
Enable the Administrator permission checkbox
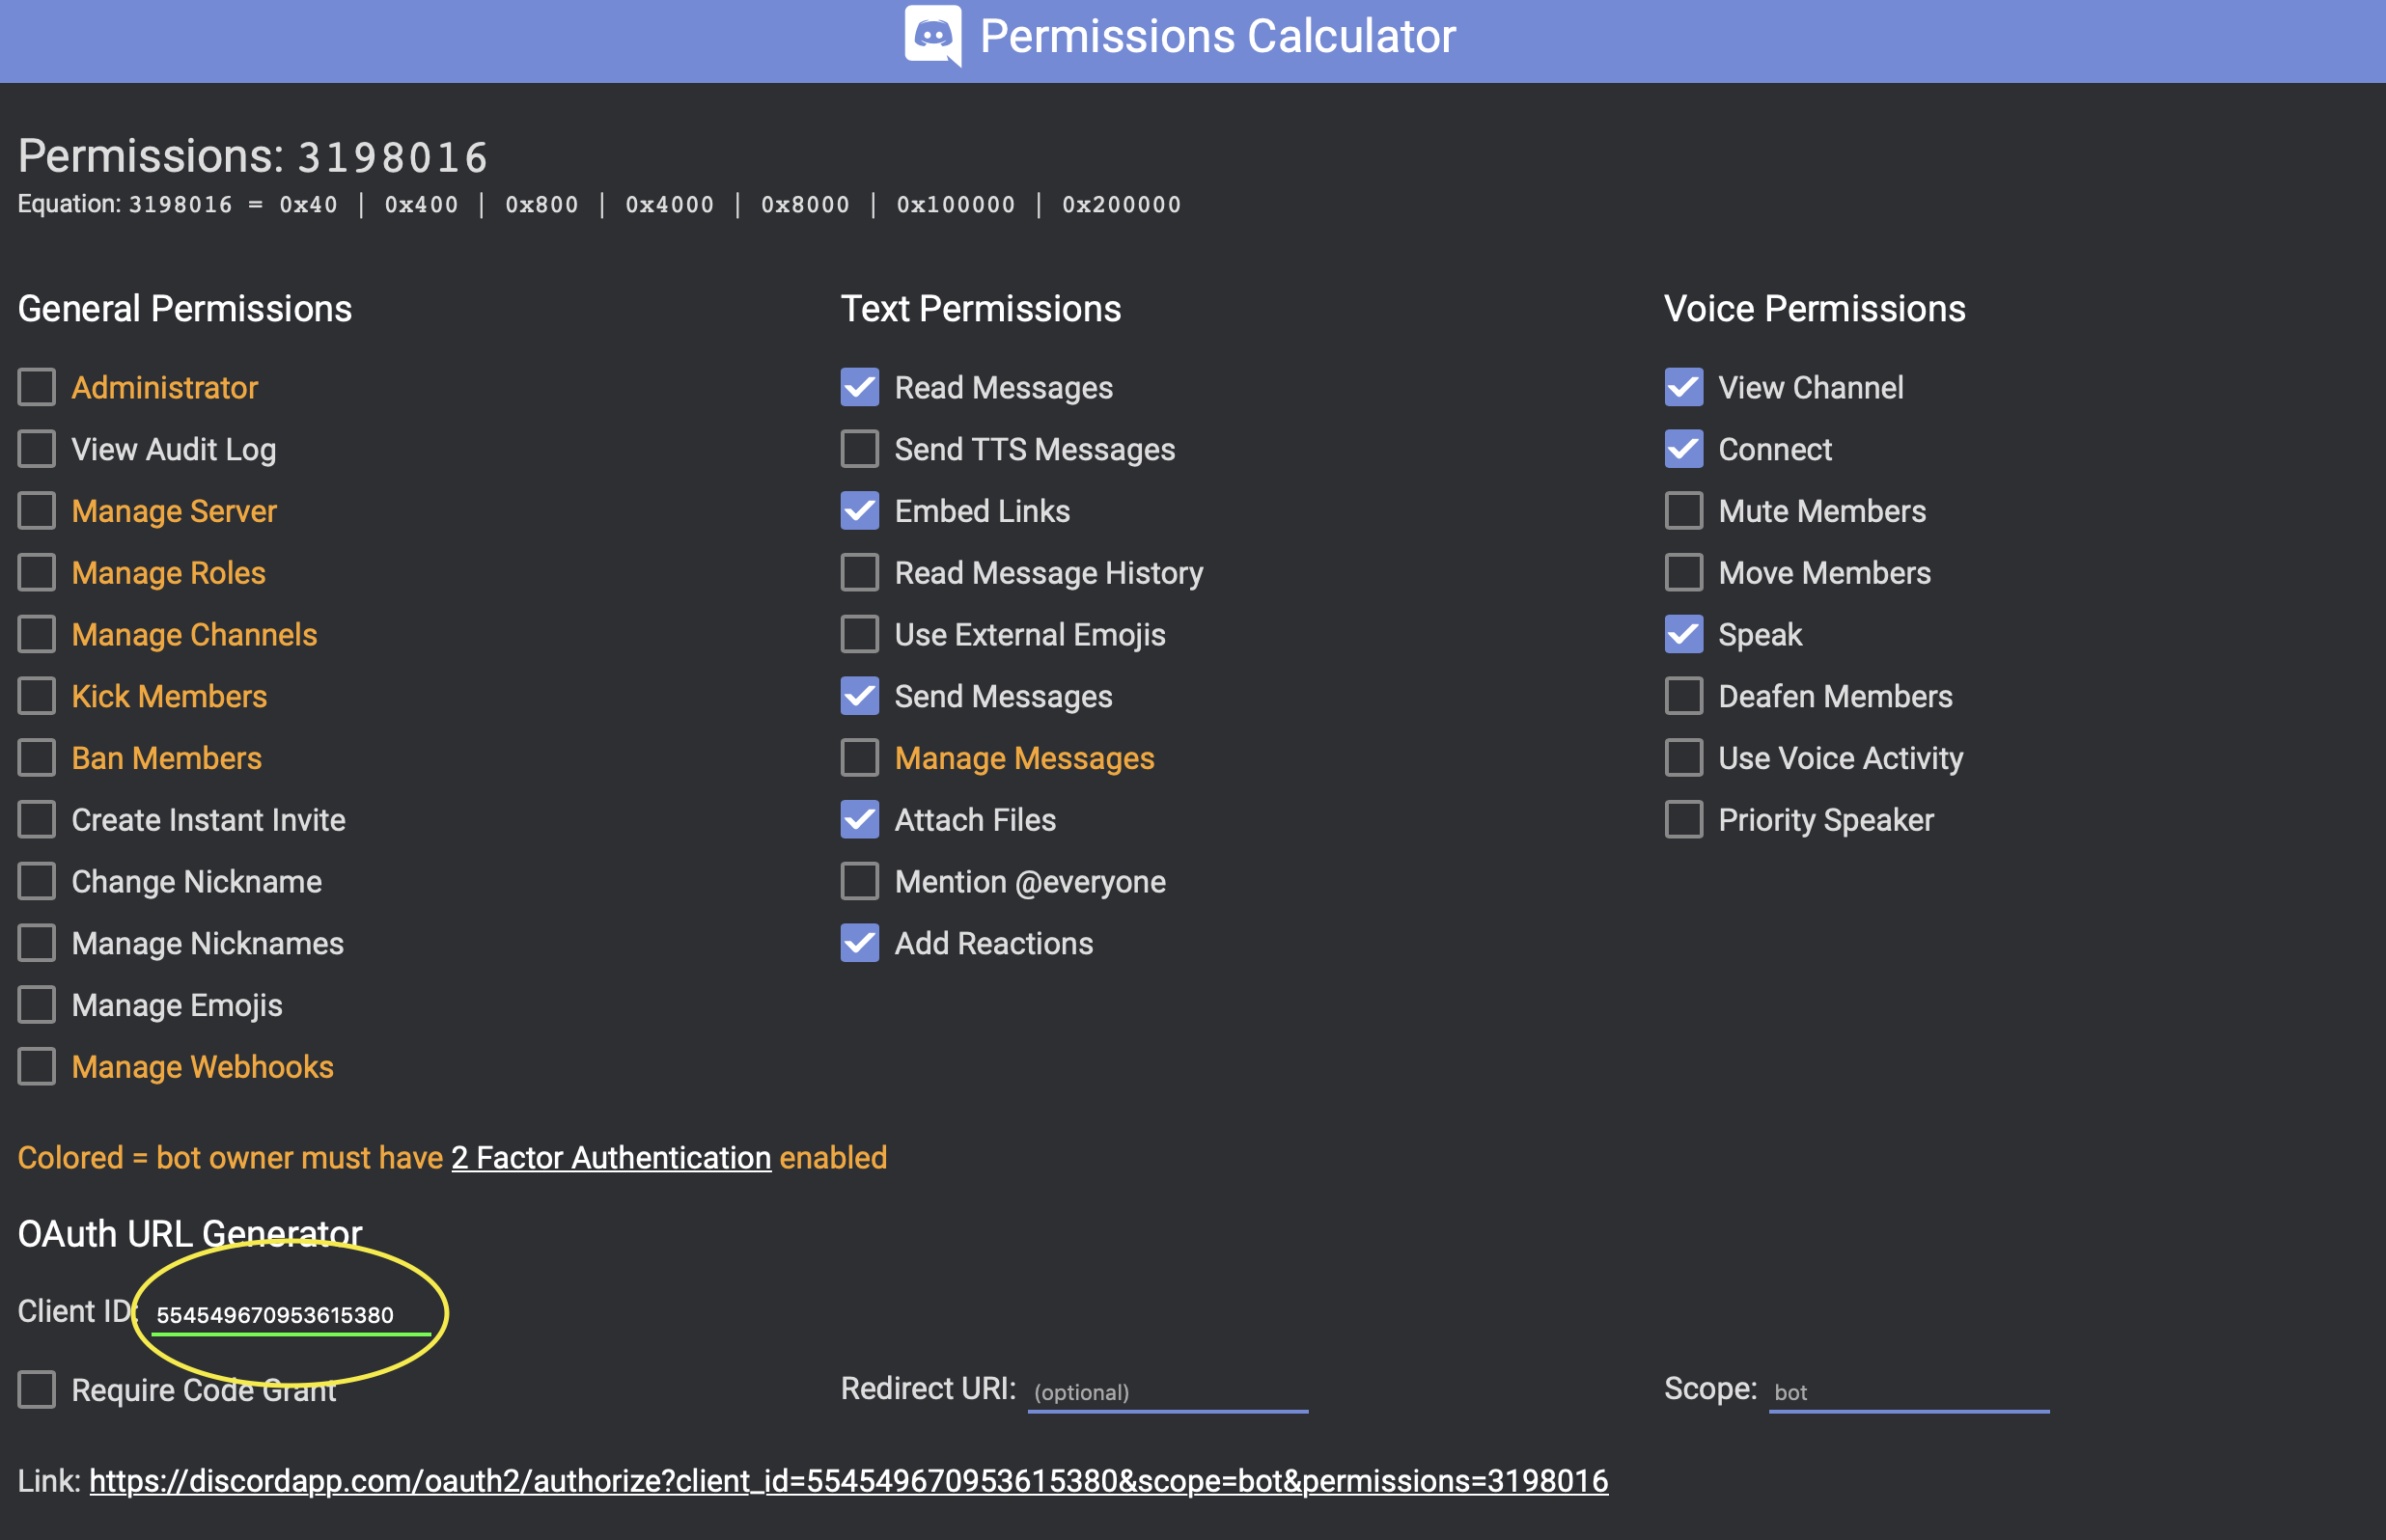[x=37, y=387]
